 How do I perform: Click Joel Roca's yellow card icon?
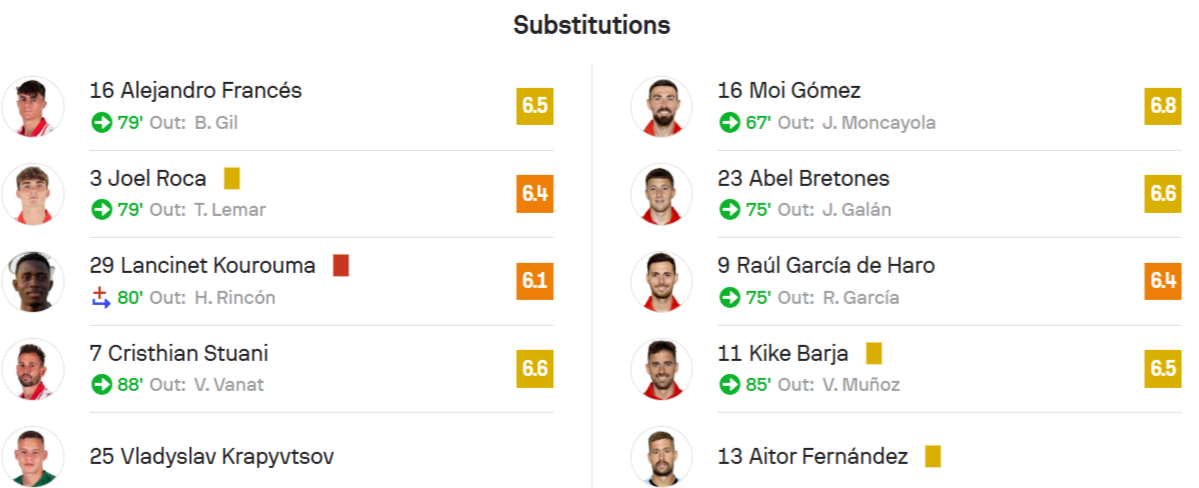pos(232,179)
